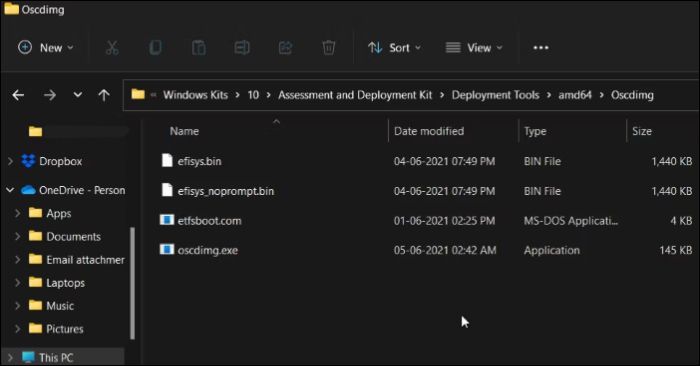The width and height of the screenshot is (700, 366).
Task: Sort by the Size column header
Action: tap(642, 131)
